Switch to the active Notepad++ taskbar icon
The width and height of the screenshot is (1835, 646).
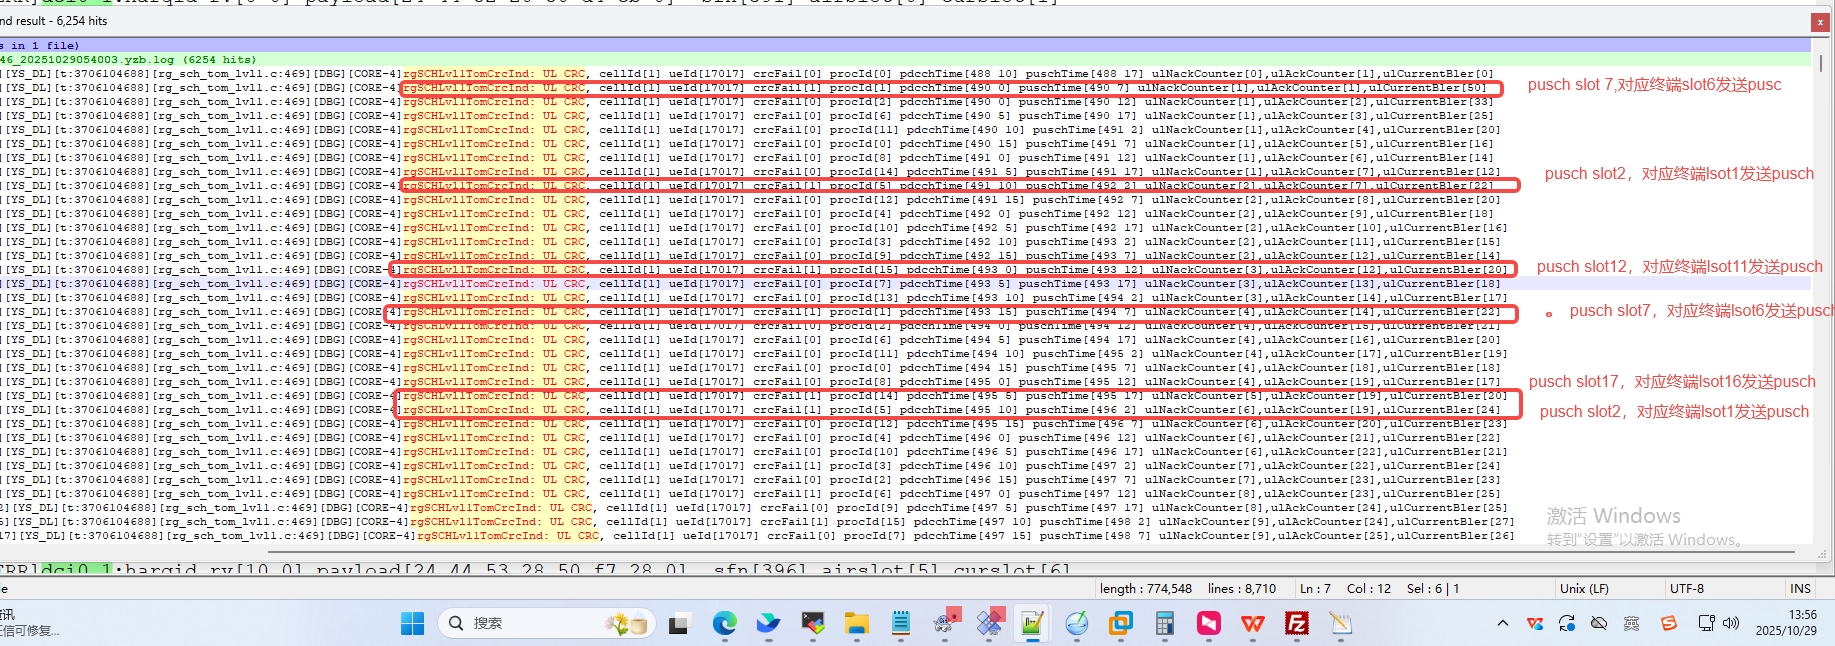[1032, 624]
